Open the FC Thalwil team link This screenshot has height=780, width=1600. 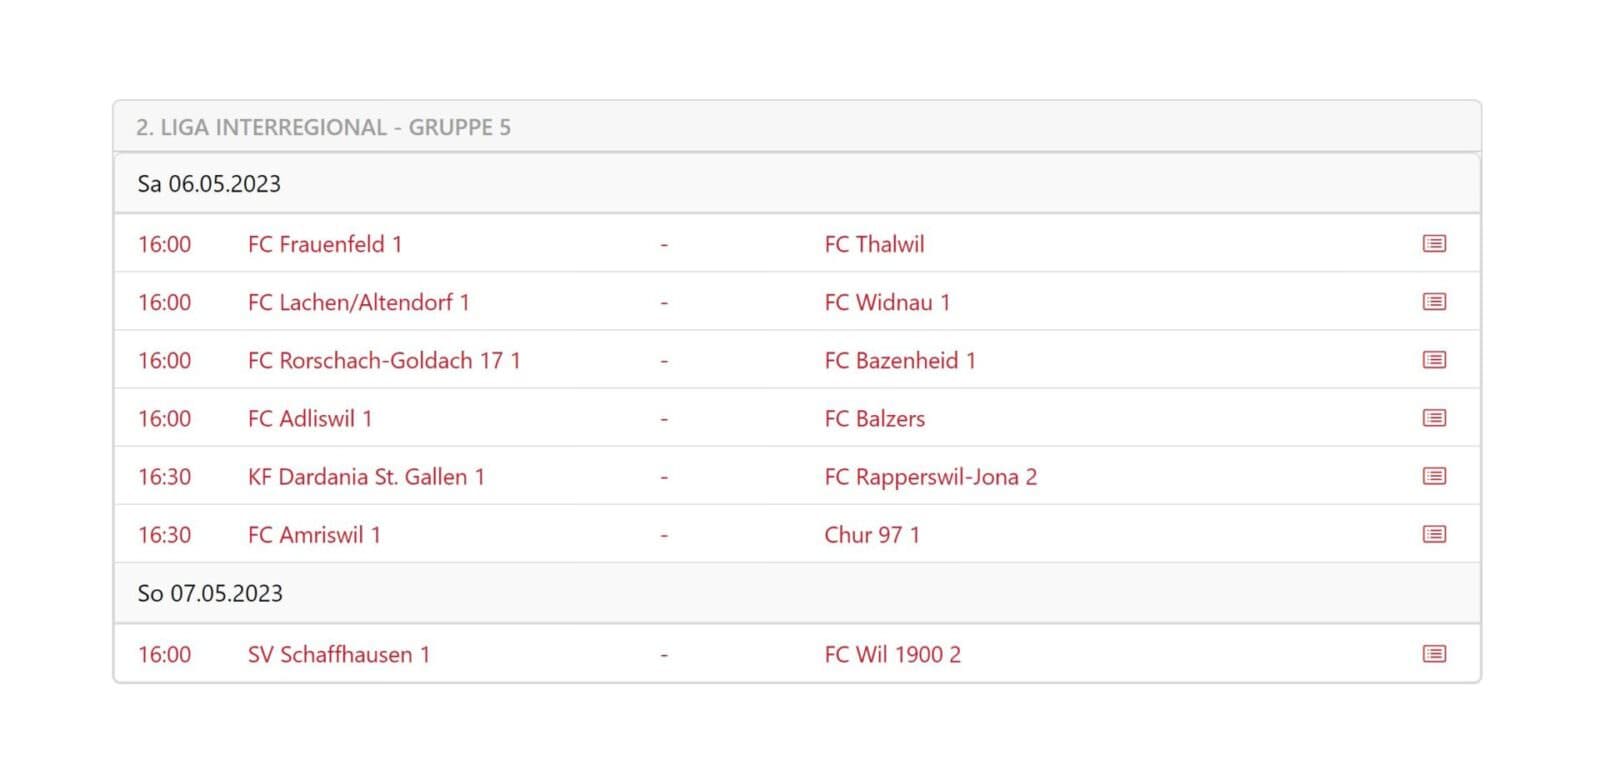pyautogui.click(x=874, y=244)
